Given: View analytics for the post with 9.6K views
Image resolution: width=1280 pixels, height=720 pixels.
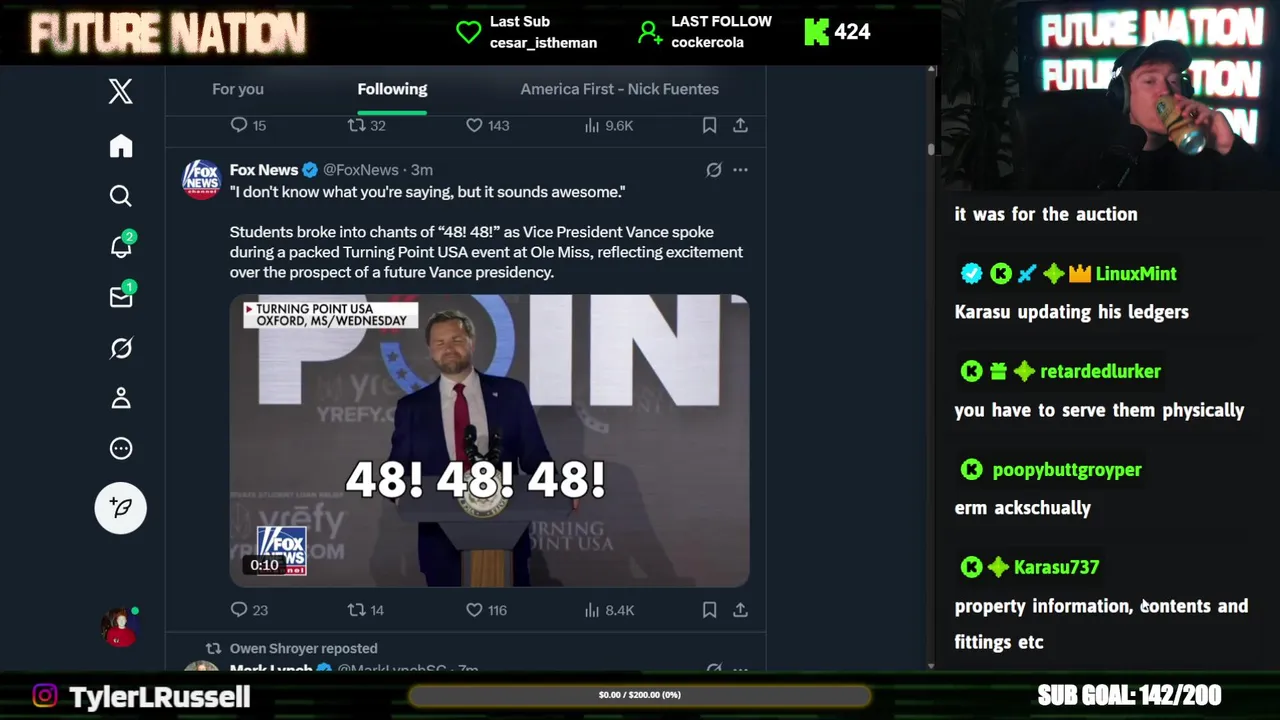Looking at the screenshot, I should click(x=608, y=125).
